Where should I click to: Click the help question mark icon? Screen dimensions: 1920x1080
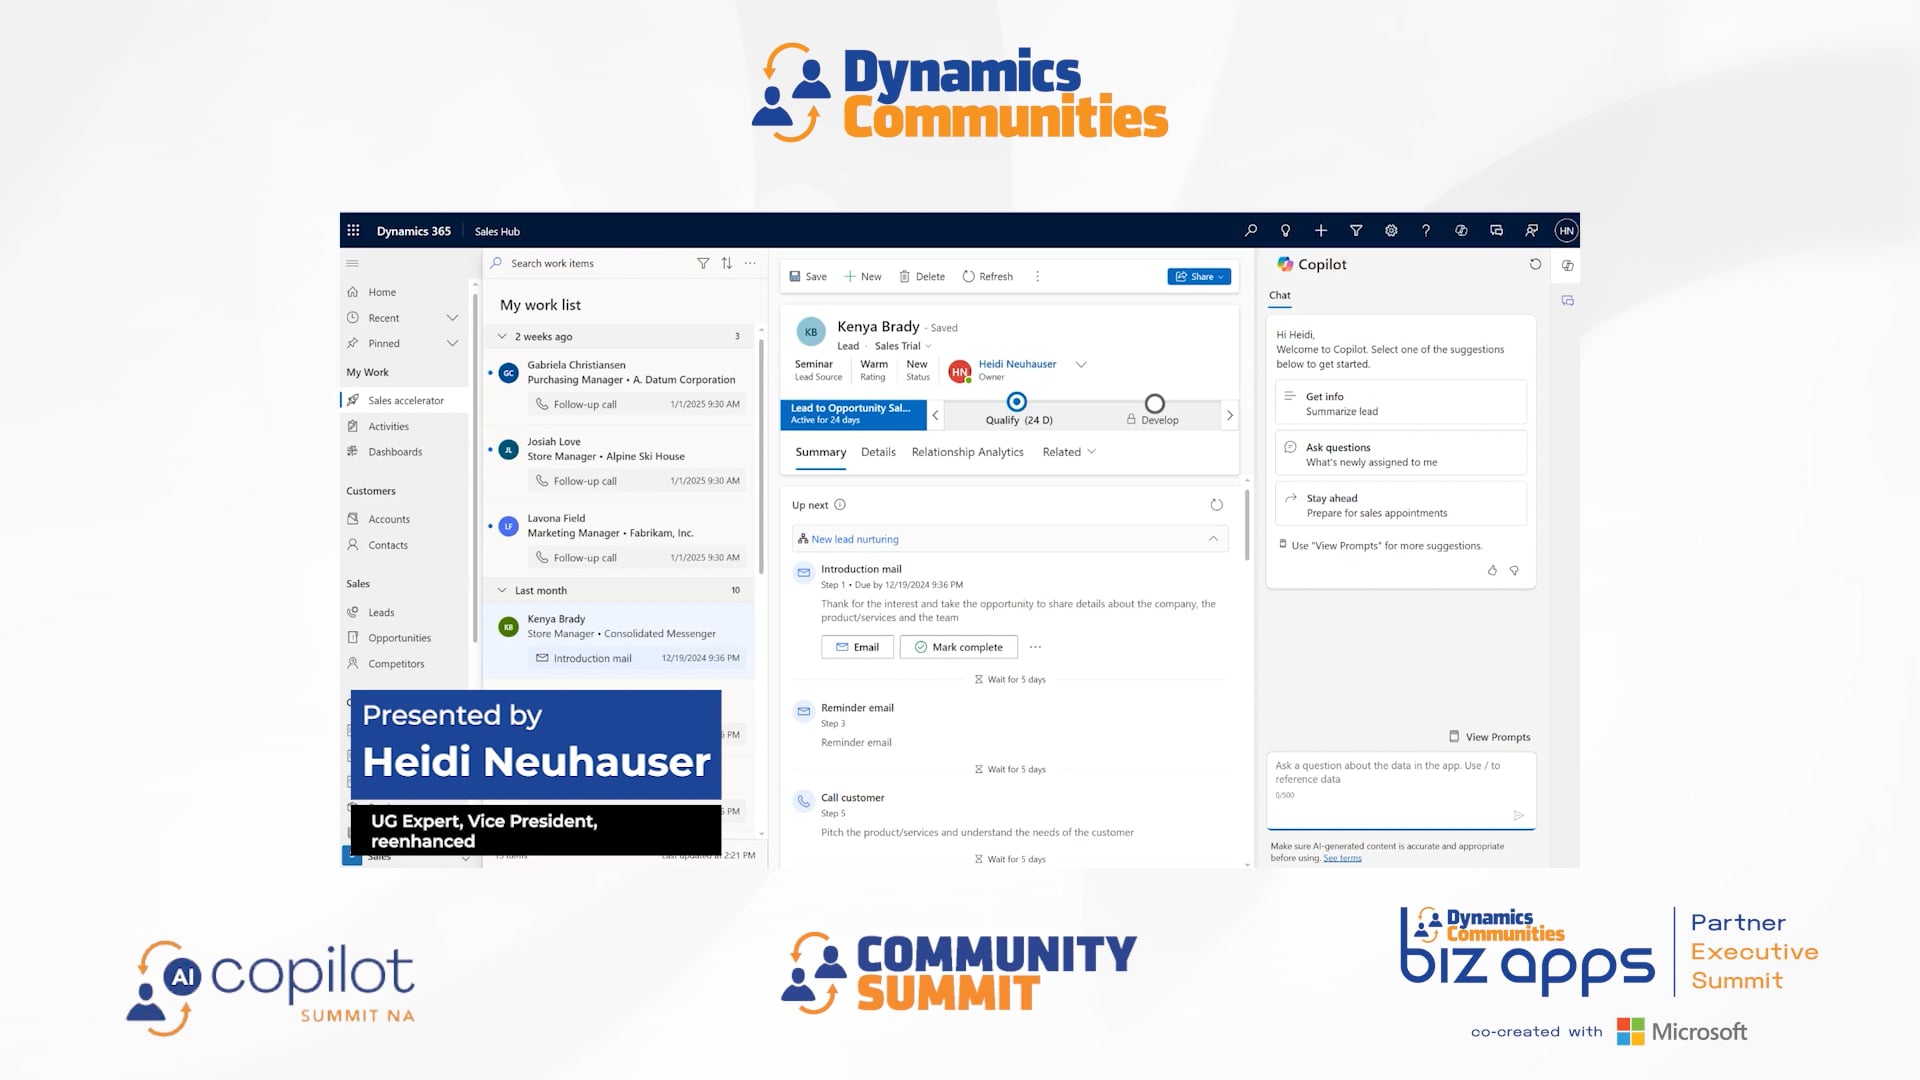coord(1426,230)
